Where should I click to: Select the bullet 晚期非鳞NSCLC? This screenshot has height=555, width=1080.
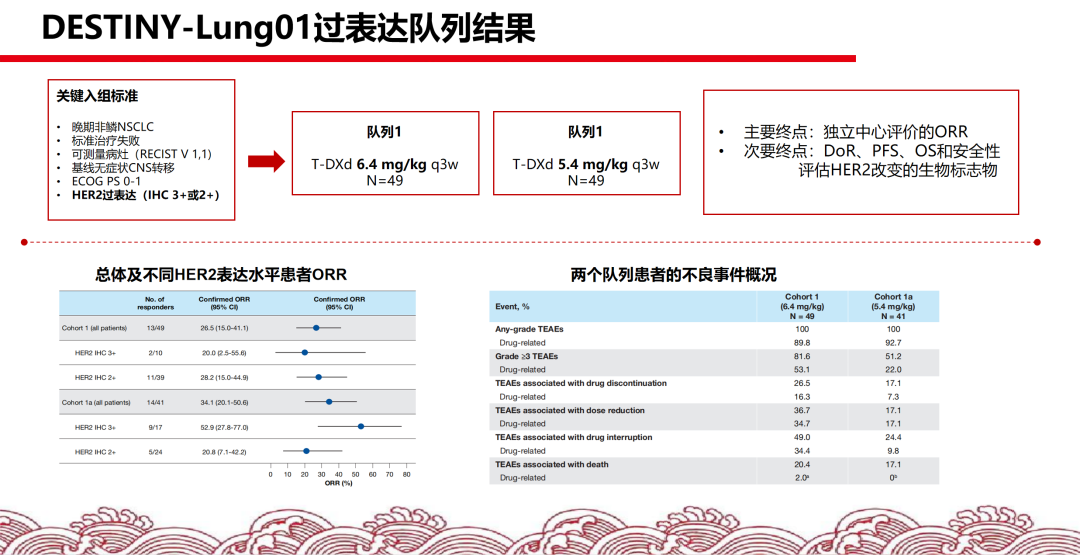click(113, 128)
